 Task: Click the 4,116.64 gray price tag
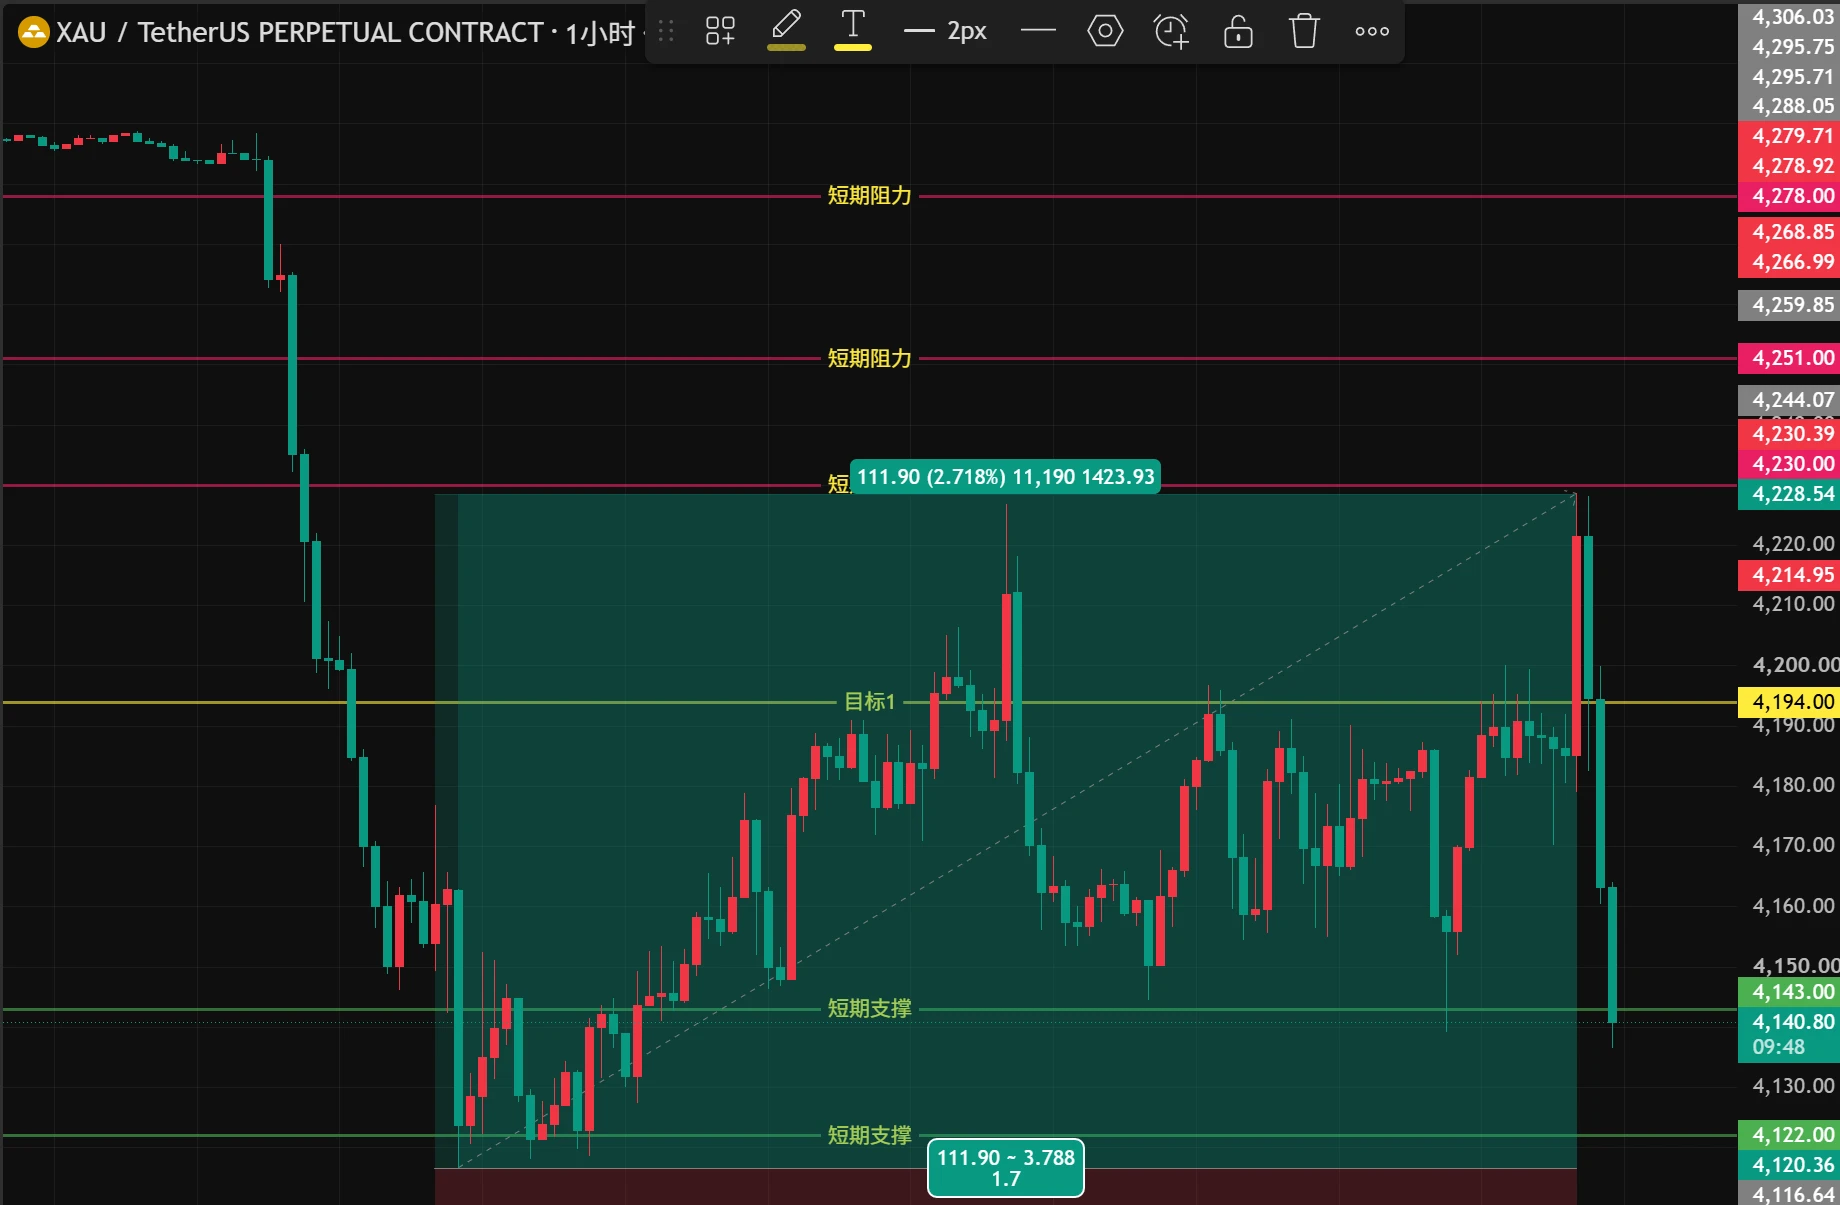(x=1790, y=1194)
